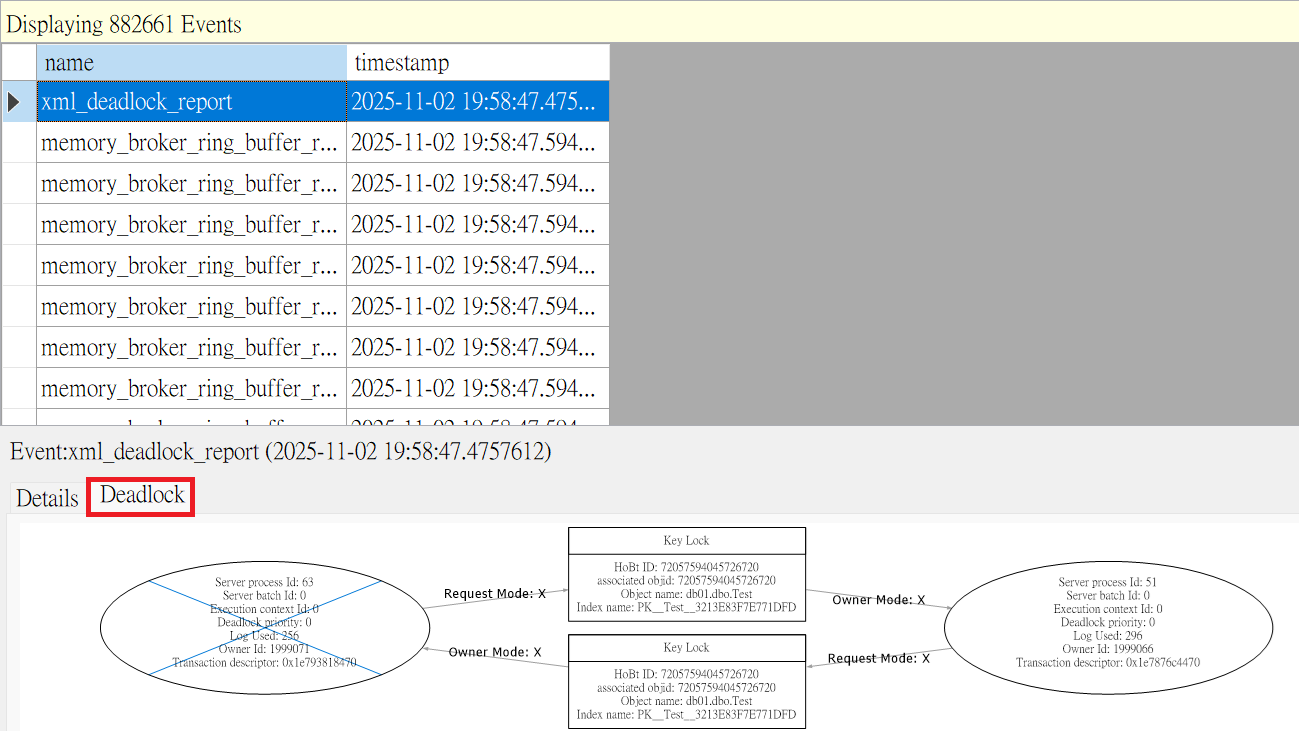Click the Event:xml_deadlock_report title text
This screenshot has height=731, width=1299.
[x=280, y=452]
